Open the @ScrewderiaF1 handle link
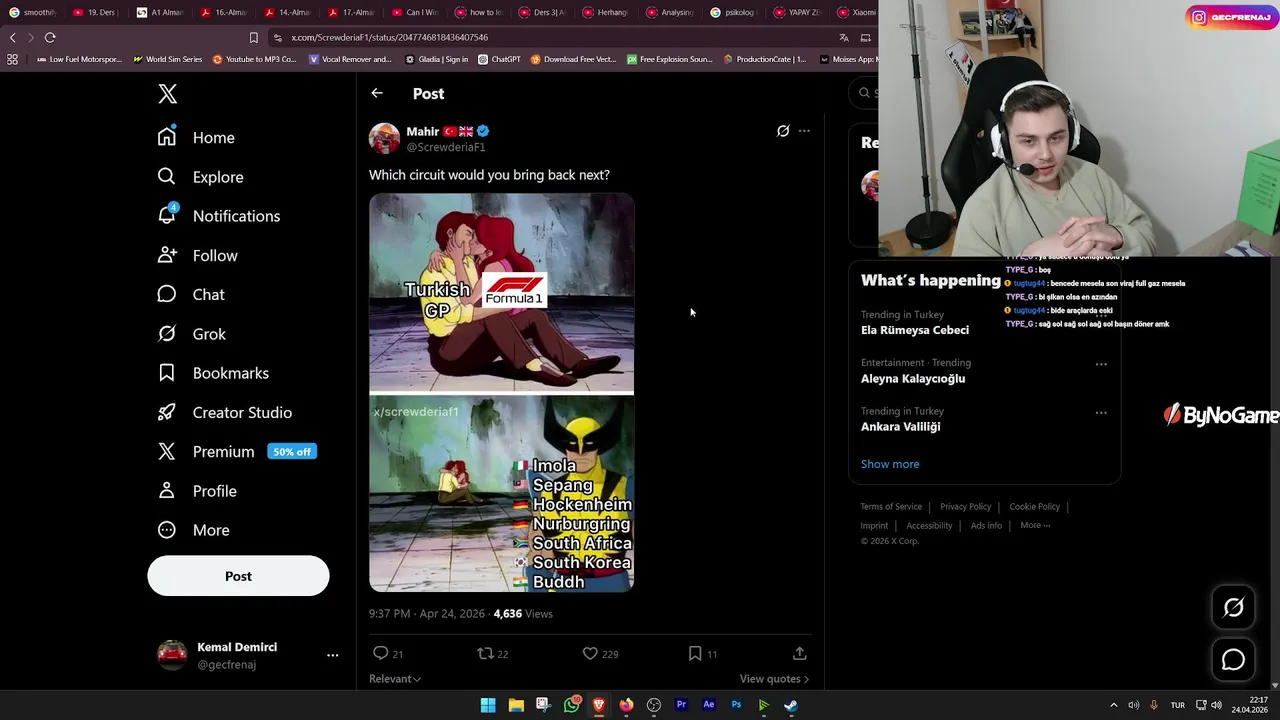 pos(445,147)
